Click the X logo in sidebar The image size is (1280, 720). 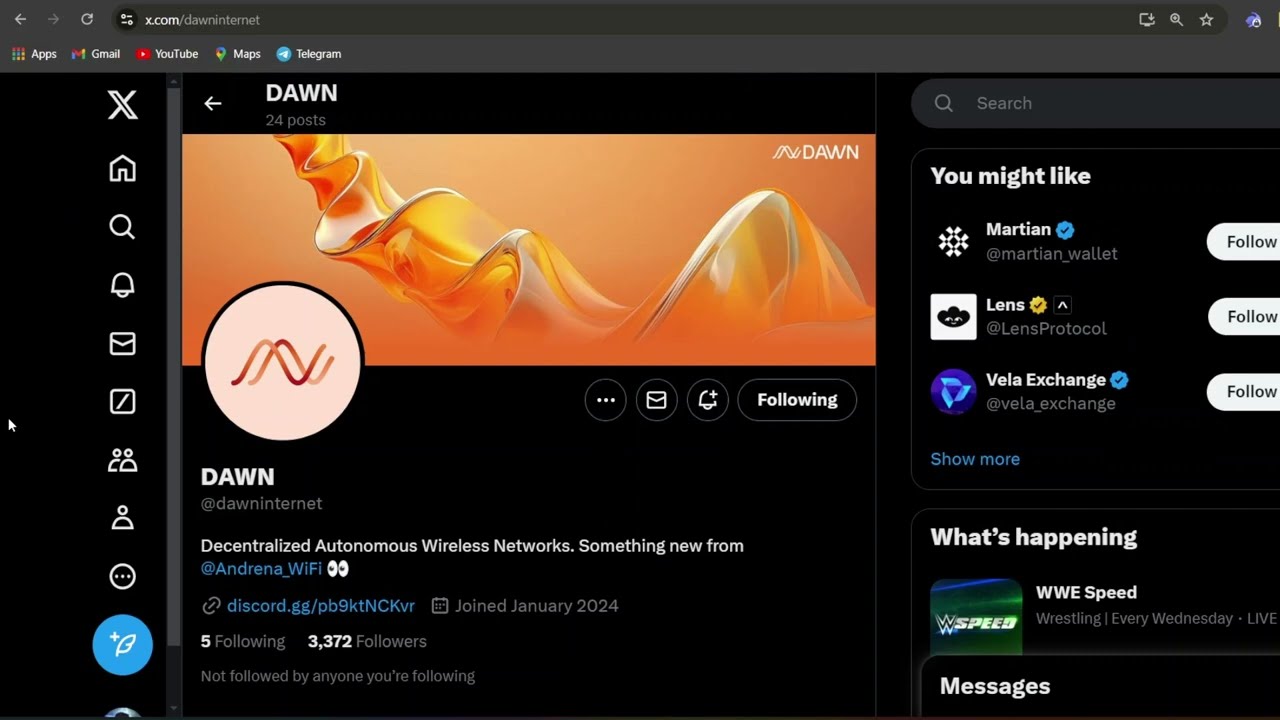(122, 105)
